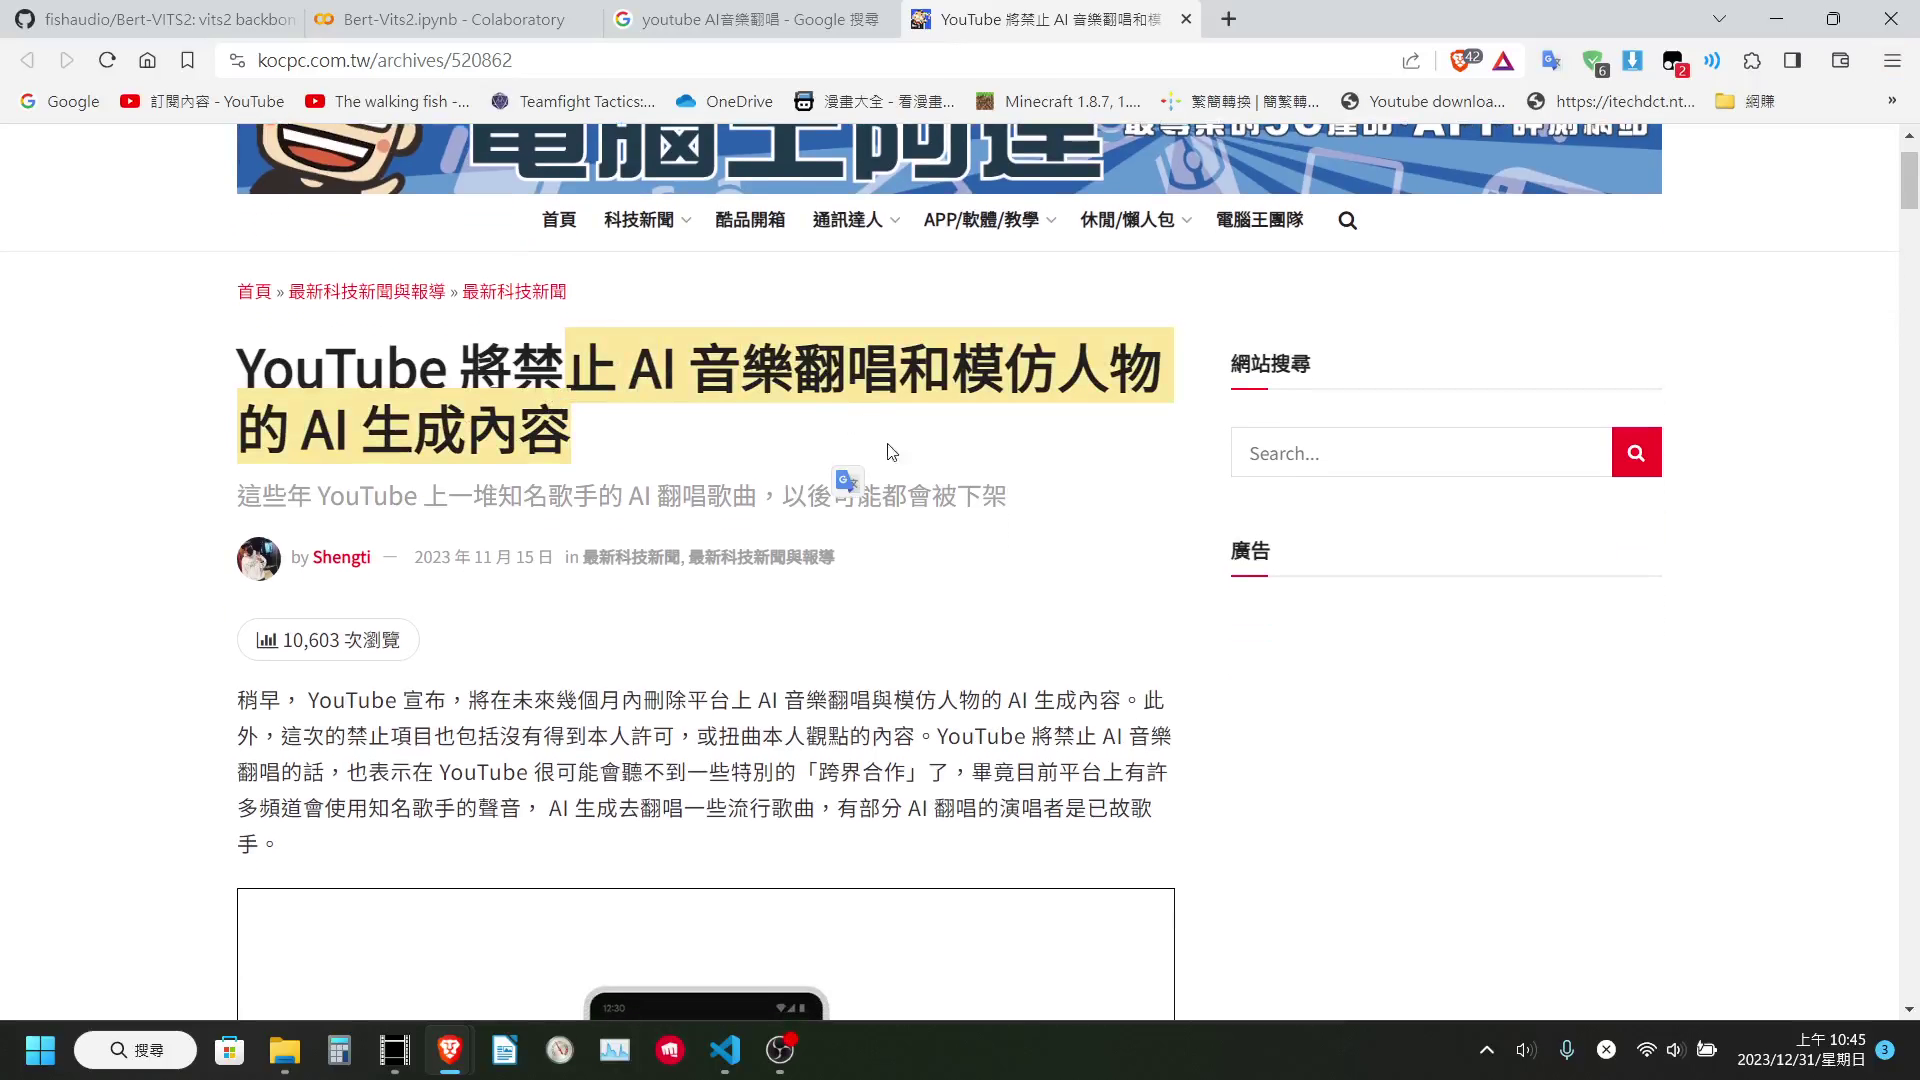Open the Google bookmark
1920x1080 pixels.
tap(60, 101)
